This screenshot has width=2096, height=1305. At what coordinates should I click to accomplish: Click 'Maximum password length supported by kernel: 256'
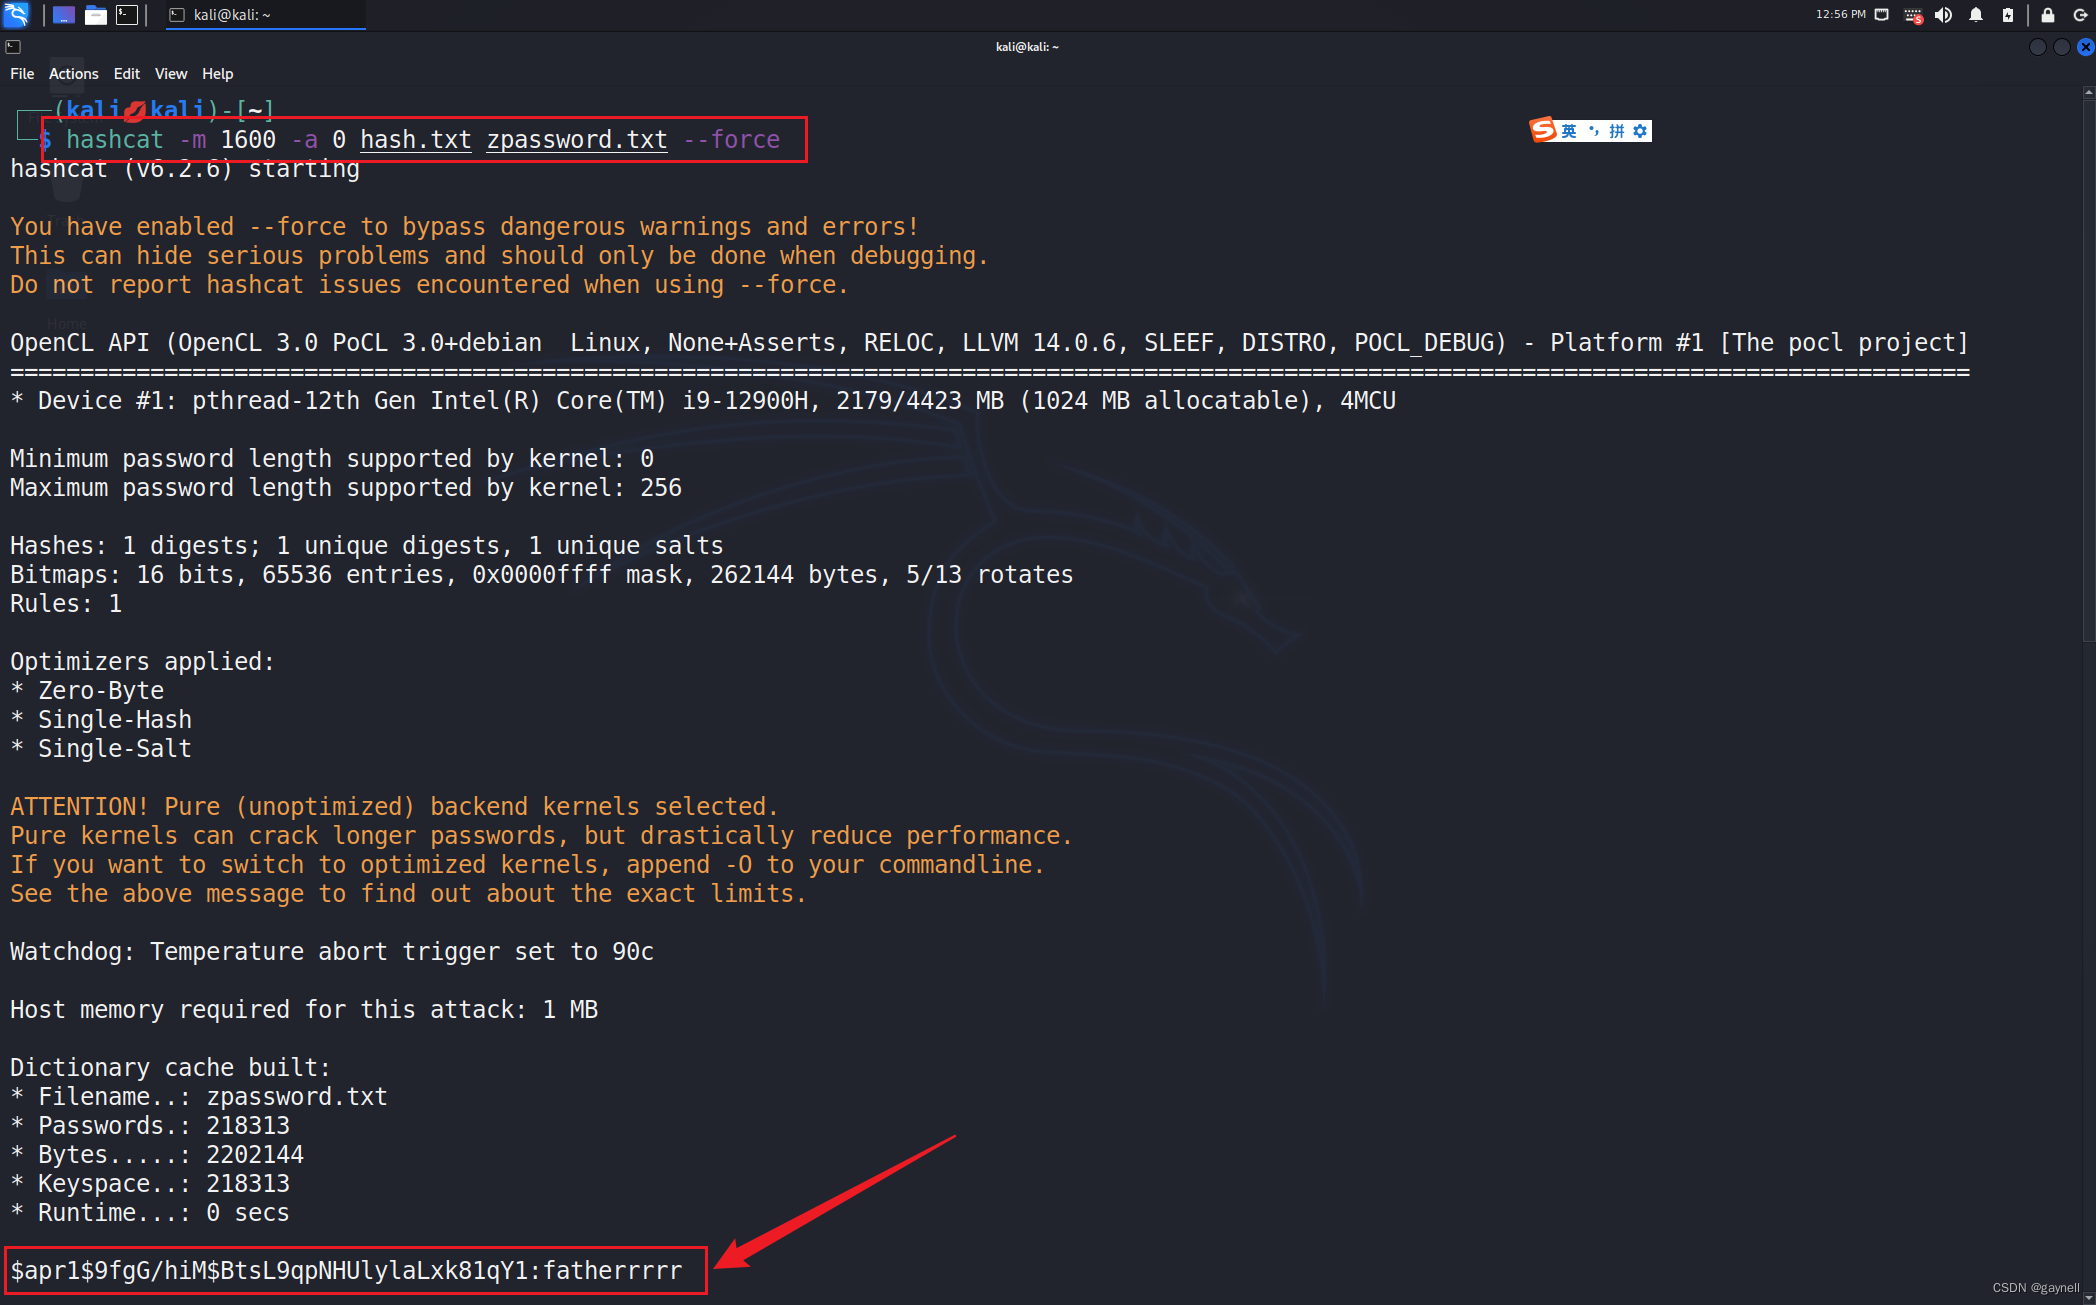point(346,488)
